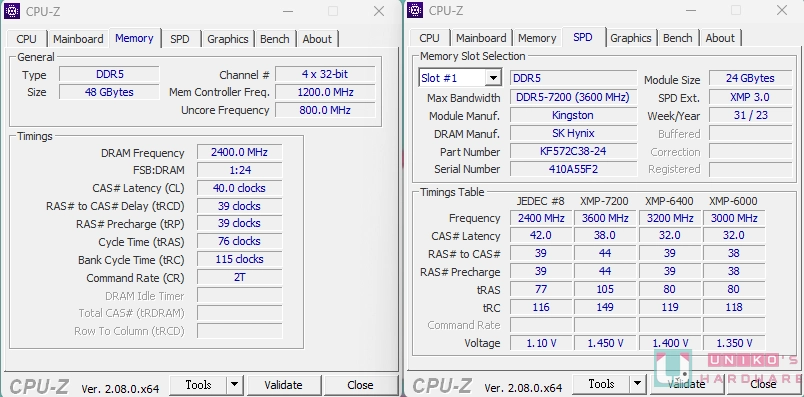Screen dimensions: 804x397
Task: Click the DDR5 memory Type field
Action: click(109, 74)
